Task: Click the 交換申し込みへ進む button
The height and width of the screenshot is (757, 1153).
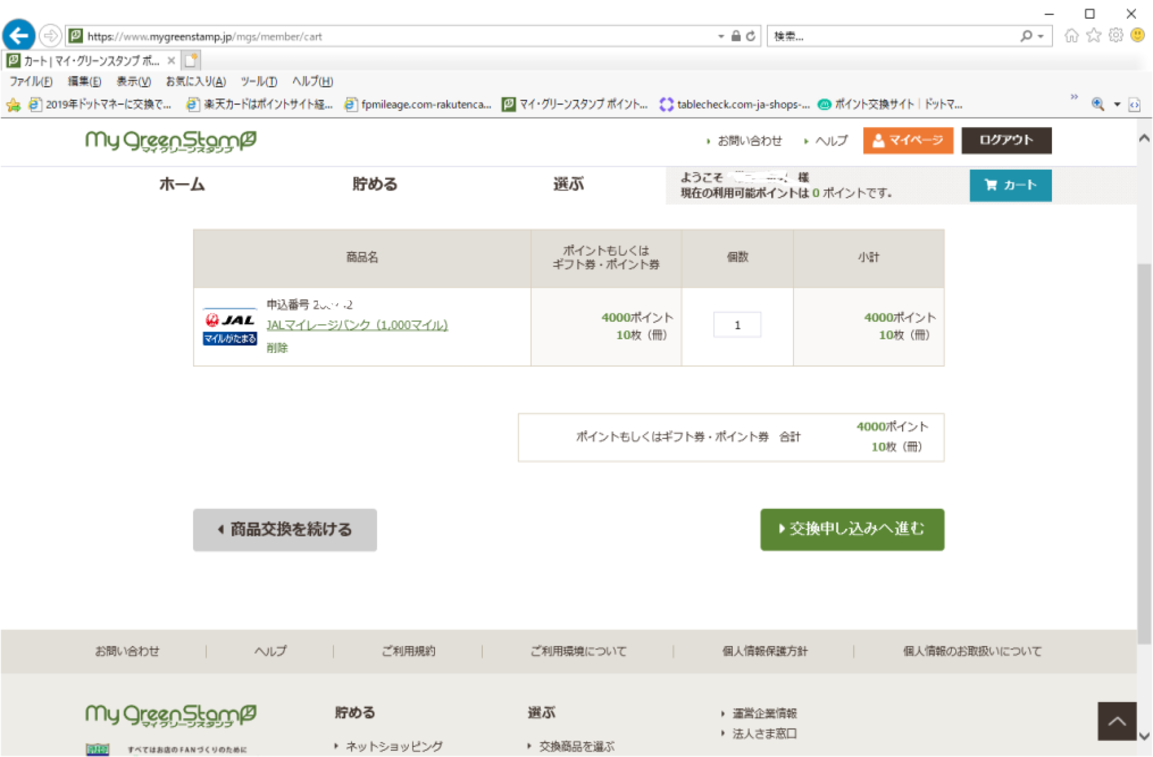Action: 851,530
